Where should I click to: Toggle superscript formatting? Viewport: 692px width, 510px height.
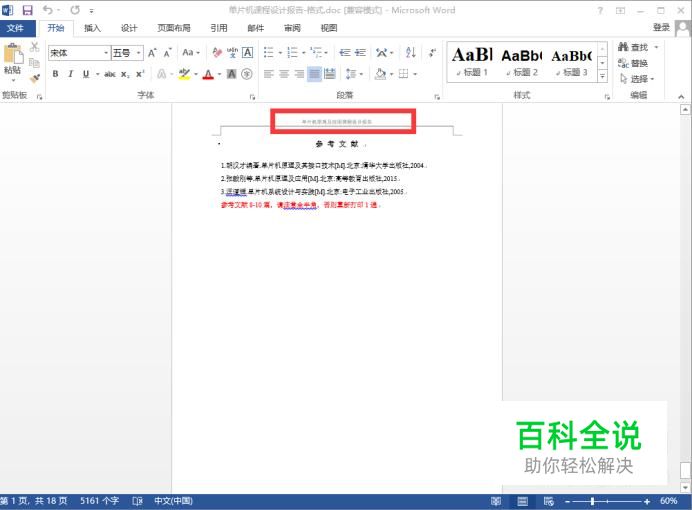point(140,74)
